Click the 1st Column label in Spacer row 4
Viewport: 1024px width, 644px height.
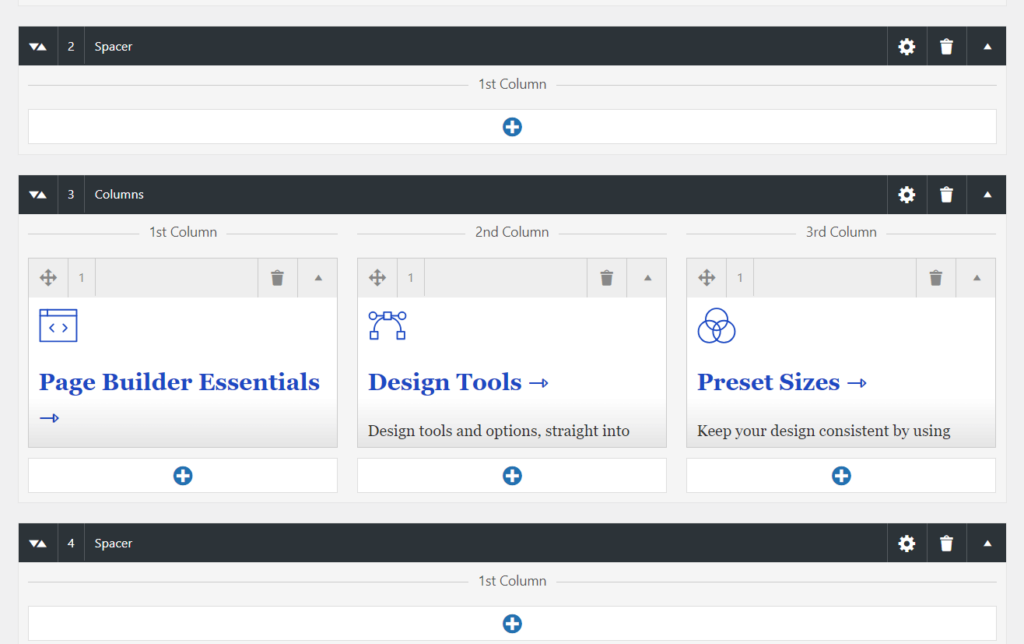[x=512, y=581]
